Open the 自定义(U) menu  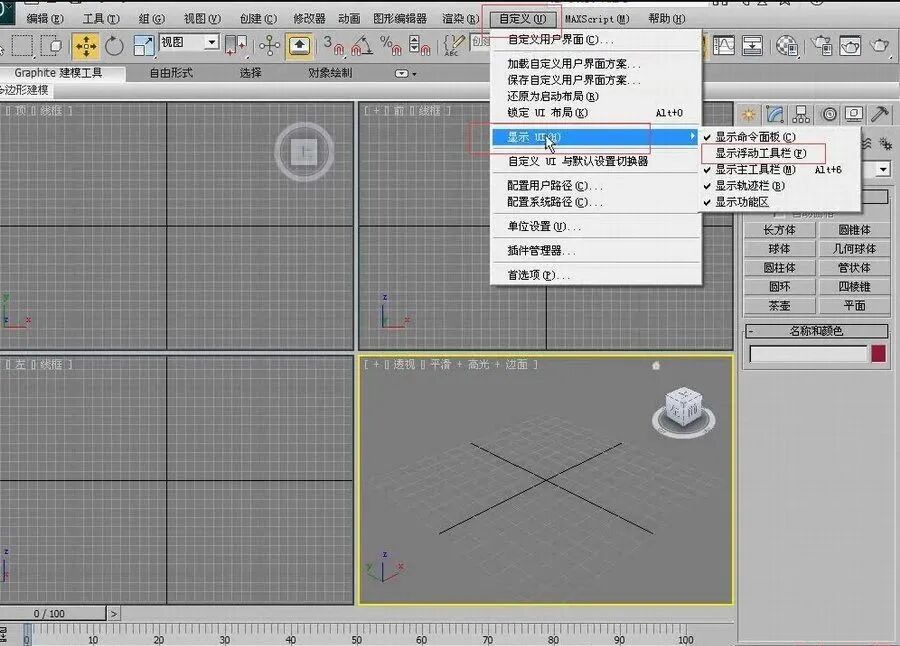pos(522,19)
